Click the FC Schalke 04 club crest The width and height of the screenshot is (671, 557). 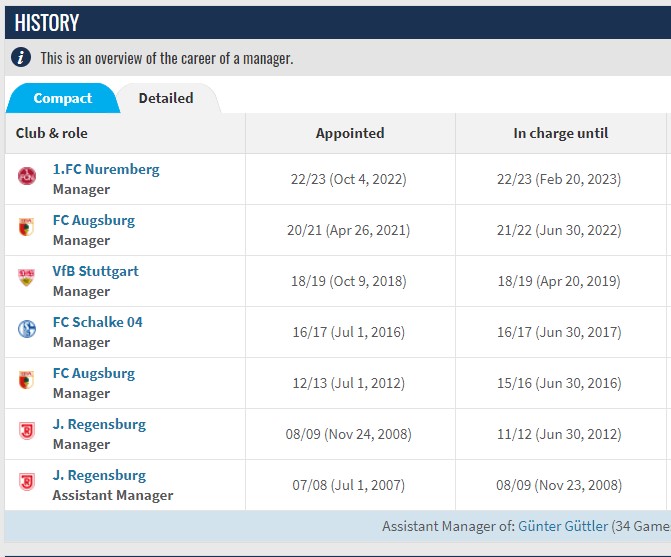pyautogui.click(x=27, y=329)
